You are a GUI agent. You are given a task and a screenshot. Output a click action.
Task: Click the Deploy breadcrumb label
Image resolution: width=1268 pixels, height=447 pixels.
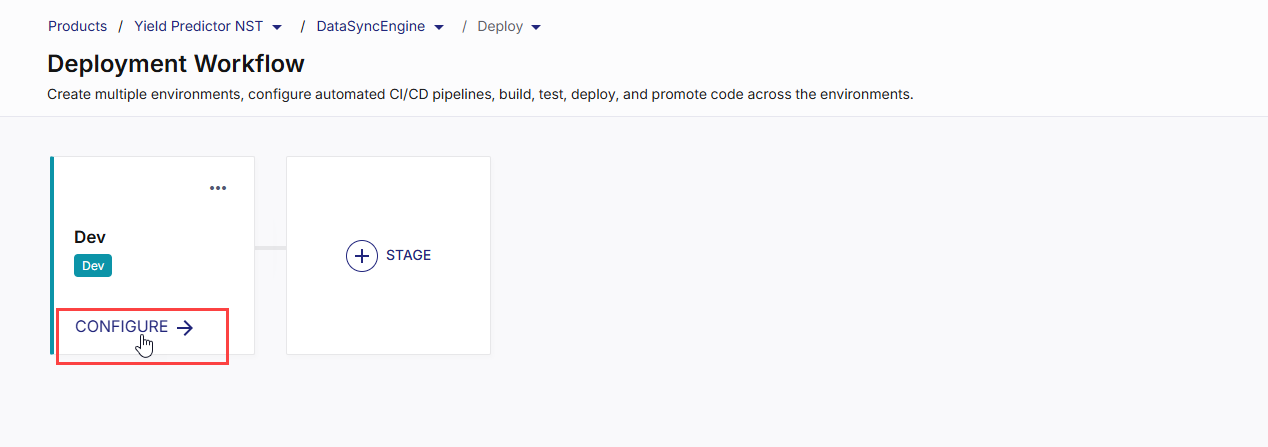(x=500, y=26)
